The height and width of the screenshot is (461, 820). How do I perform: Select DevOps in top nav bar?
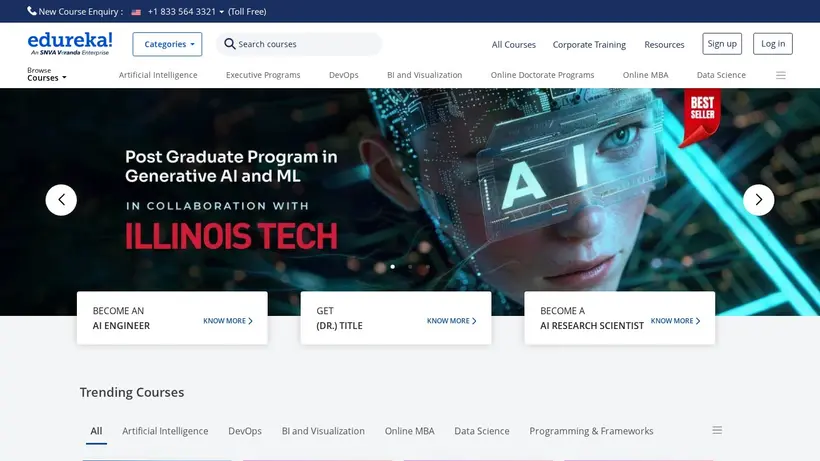coord(344,75)
